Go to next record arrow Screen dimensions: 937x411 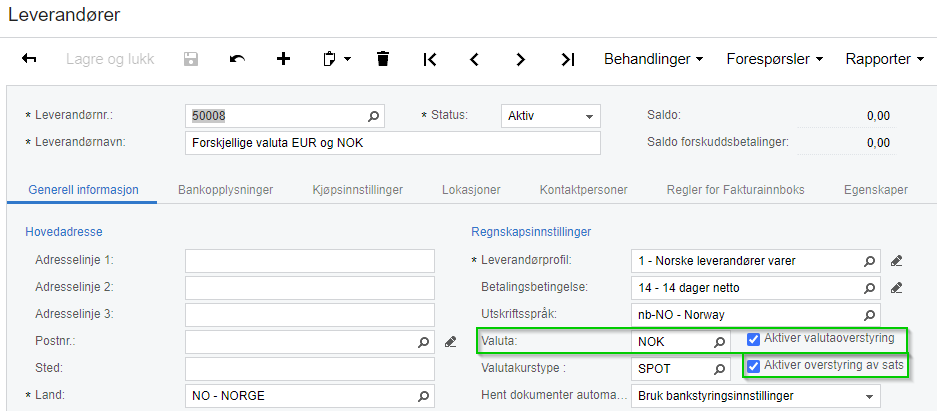520,59
